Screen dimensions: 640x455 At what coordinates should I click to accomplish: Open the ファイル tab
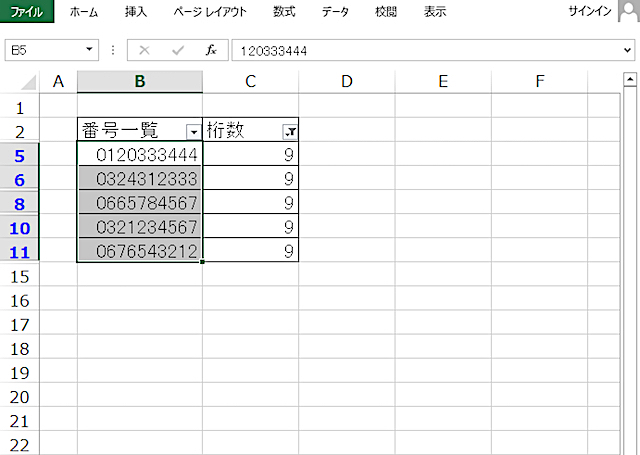pyautogui.click(x=27, y=12)
